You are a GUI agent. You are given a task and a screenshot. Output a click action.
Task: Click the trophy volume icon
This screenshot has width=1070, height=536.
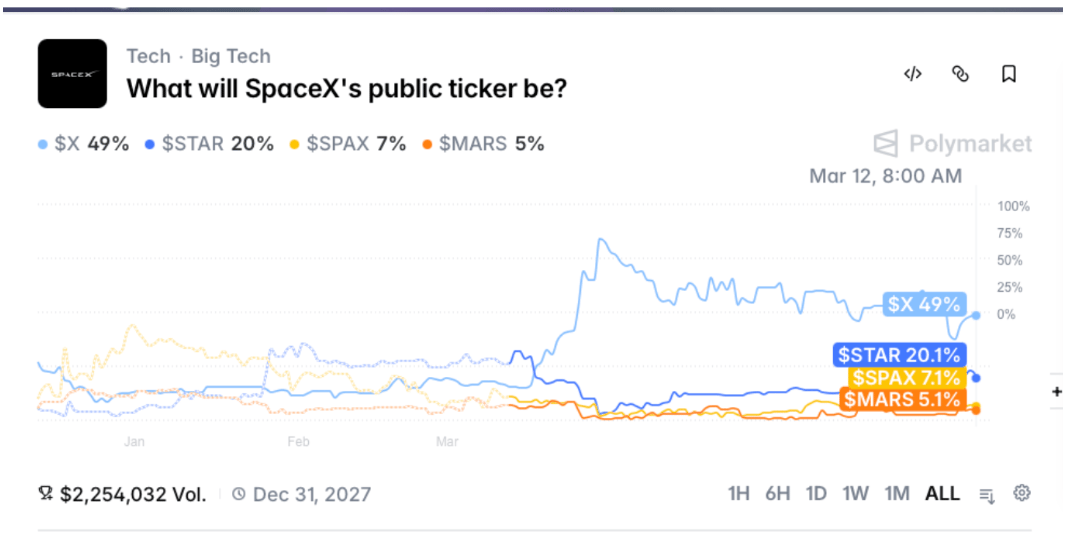[x=46, y=493]
